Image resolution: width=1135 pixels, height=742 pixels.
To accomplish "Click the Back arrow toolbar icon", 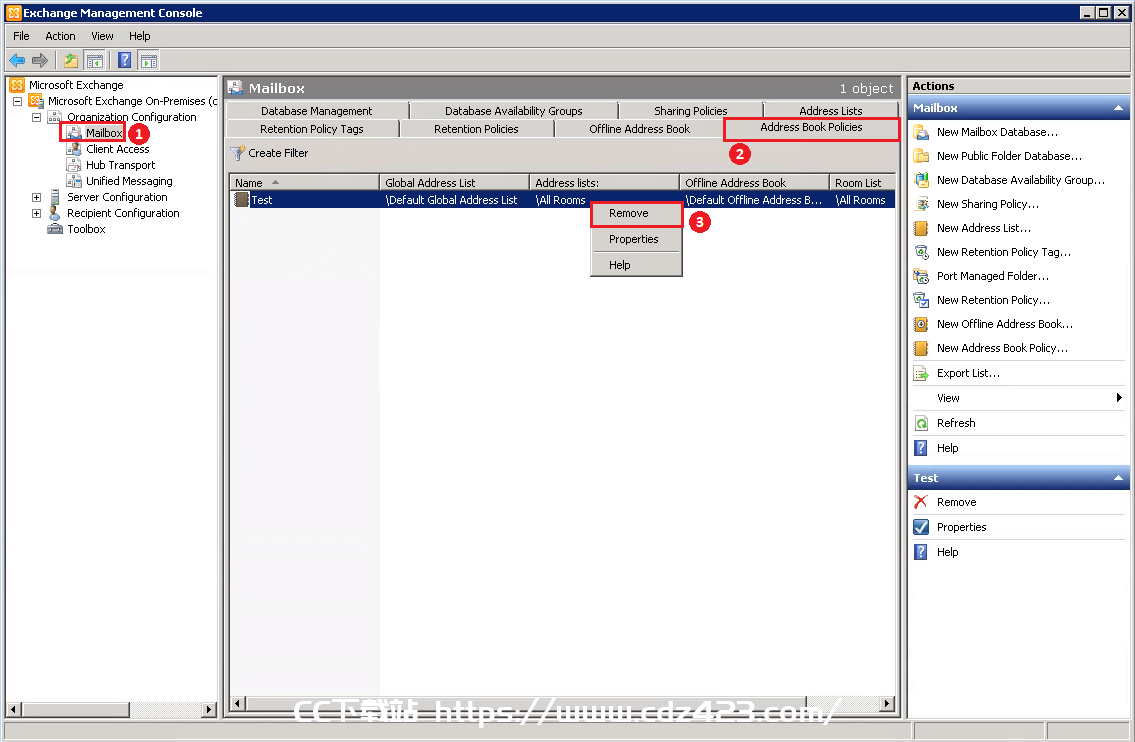I will [17, 61].
